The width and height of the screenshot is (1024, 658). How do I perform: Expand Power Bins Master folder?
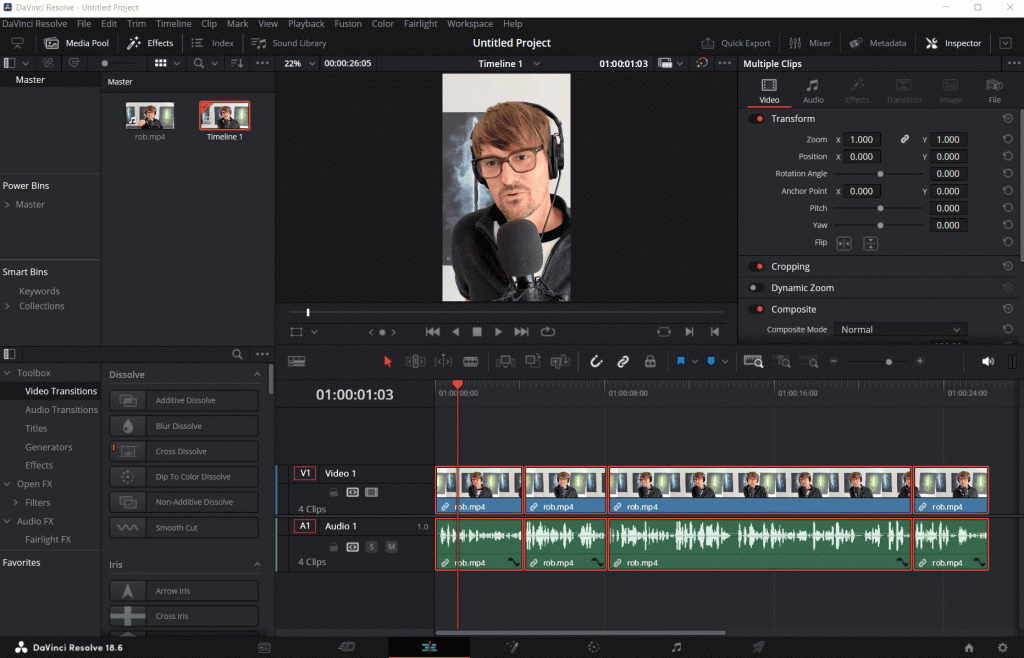[x=7, y=204]
